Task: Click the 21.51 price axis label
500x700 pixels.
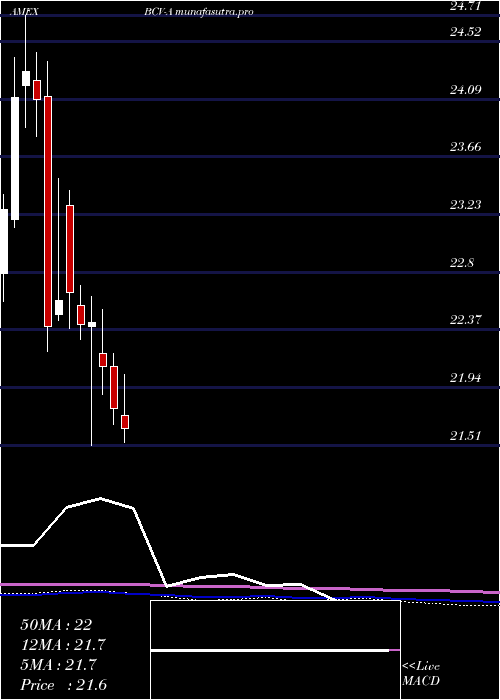Action: coord(465,435)
